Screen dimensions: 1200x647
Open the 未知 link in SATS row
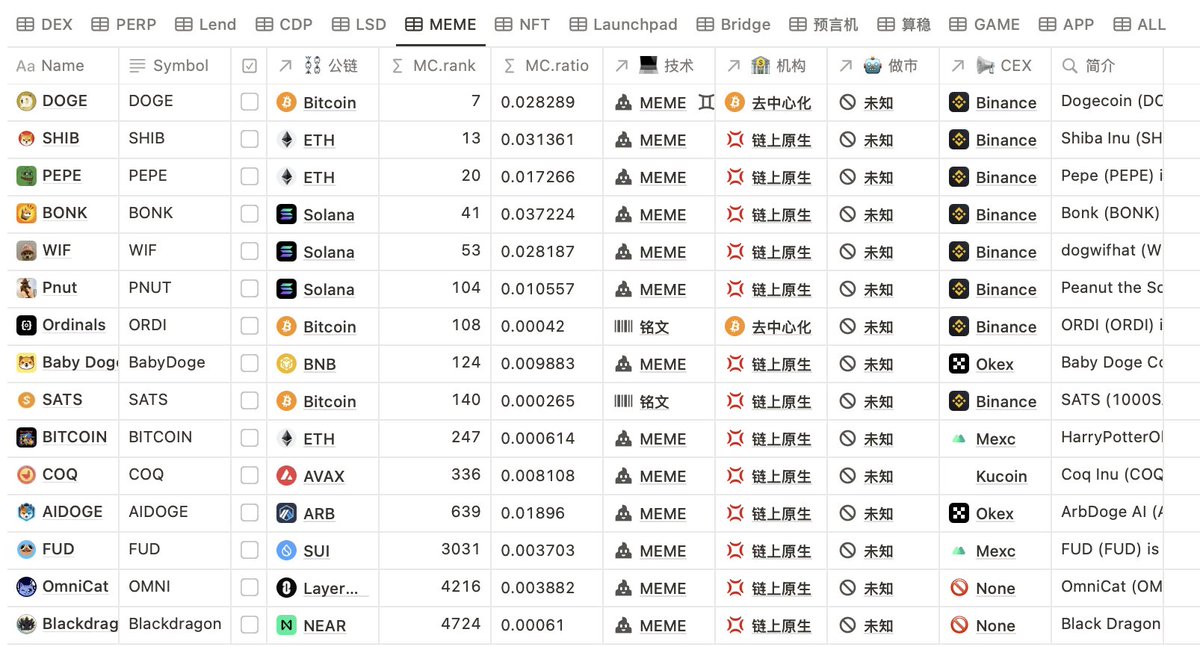coord(878,402)
